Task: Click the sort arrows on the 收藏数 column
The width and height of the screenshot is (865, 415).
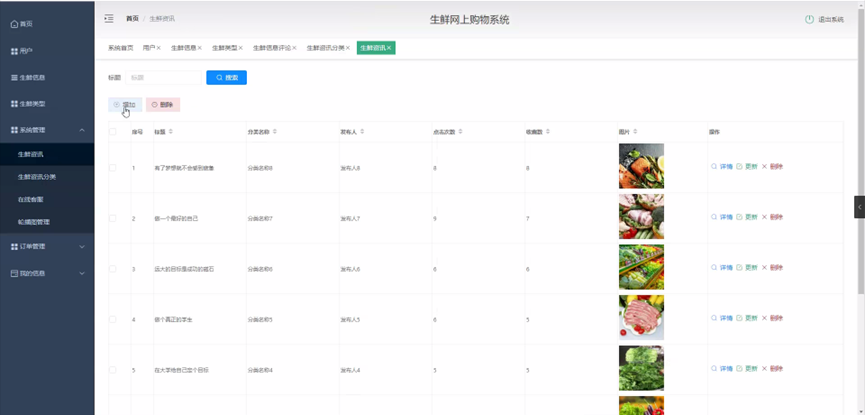Action: [548, 132]
